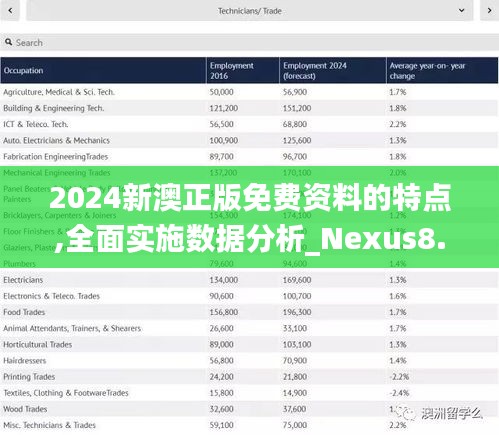Select Misc. Technicians & Trades row
499x435 pixels.
coord(249,425)
